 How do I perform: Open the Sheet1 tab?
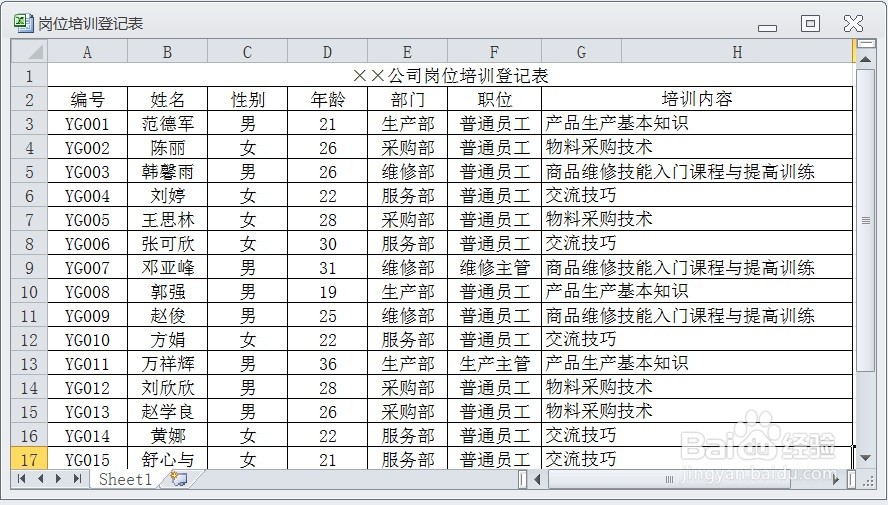click(125, 480)
